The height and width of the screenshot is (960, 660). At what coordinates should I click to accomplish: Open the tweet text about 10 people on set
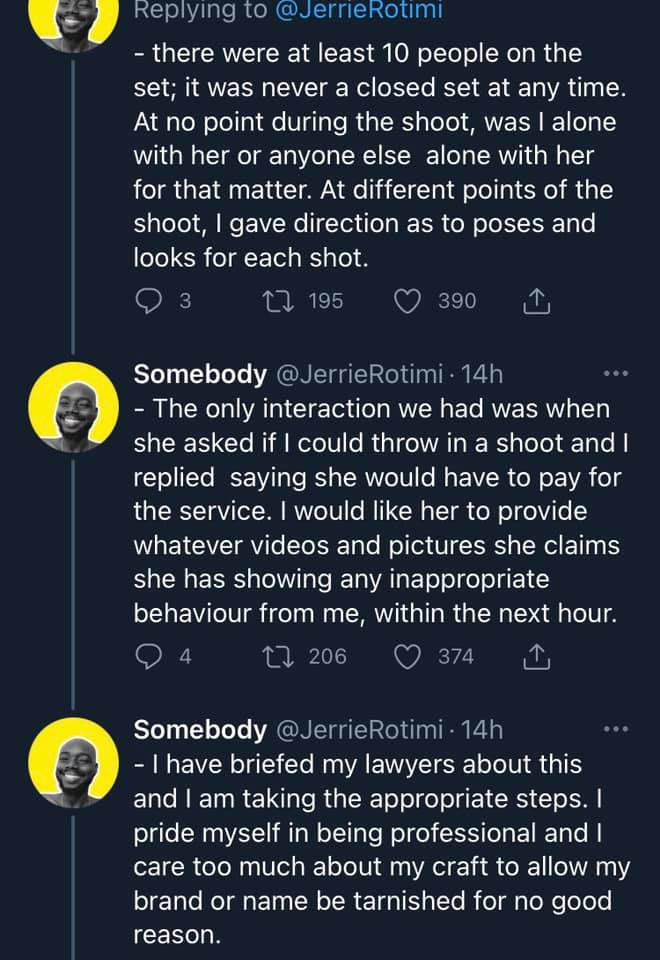coord(380,155)
